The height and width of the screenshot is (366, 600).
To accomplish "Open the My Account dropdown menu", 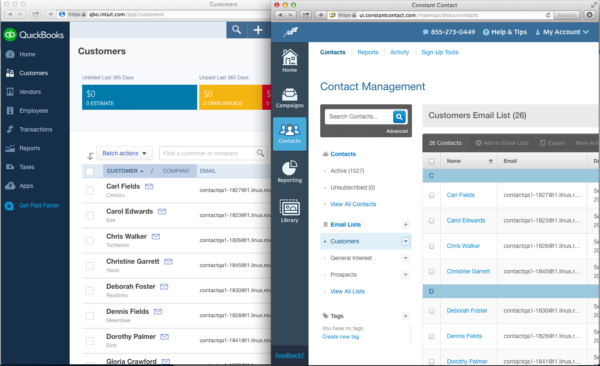I will pyautogui.click(x=562, y=32).
